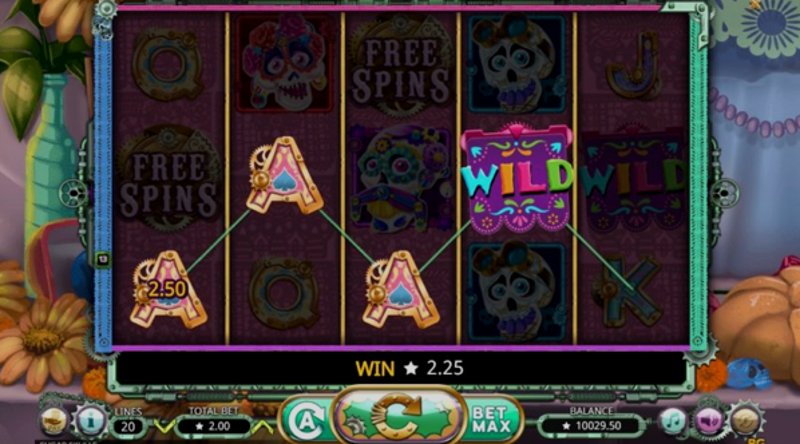Viewport: 800px width, 444px height.
Task: Select the total bet 2.00 field
Action: (214, 426)
